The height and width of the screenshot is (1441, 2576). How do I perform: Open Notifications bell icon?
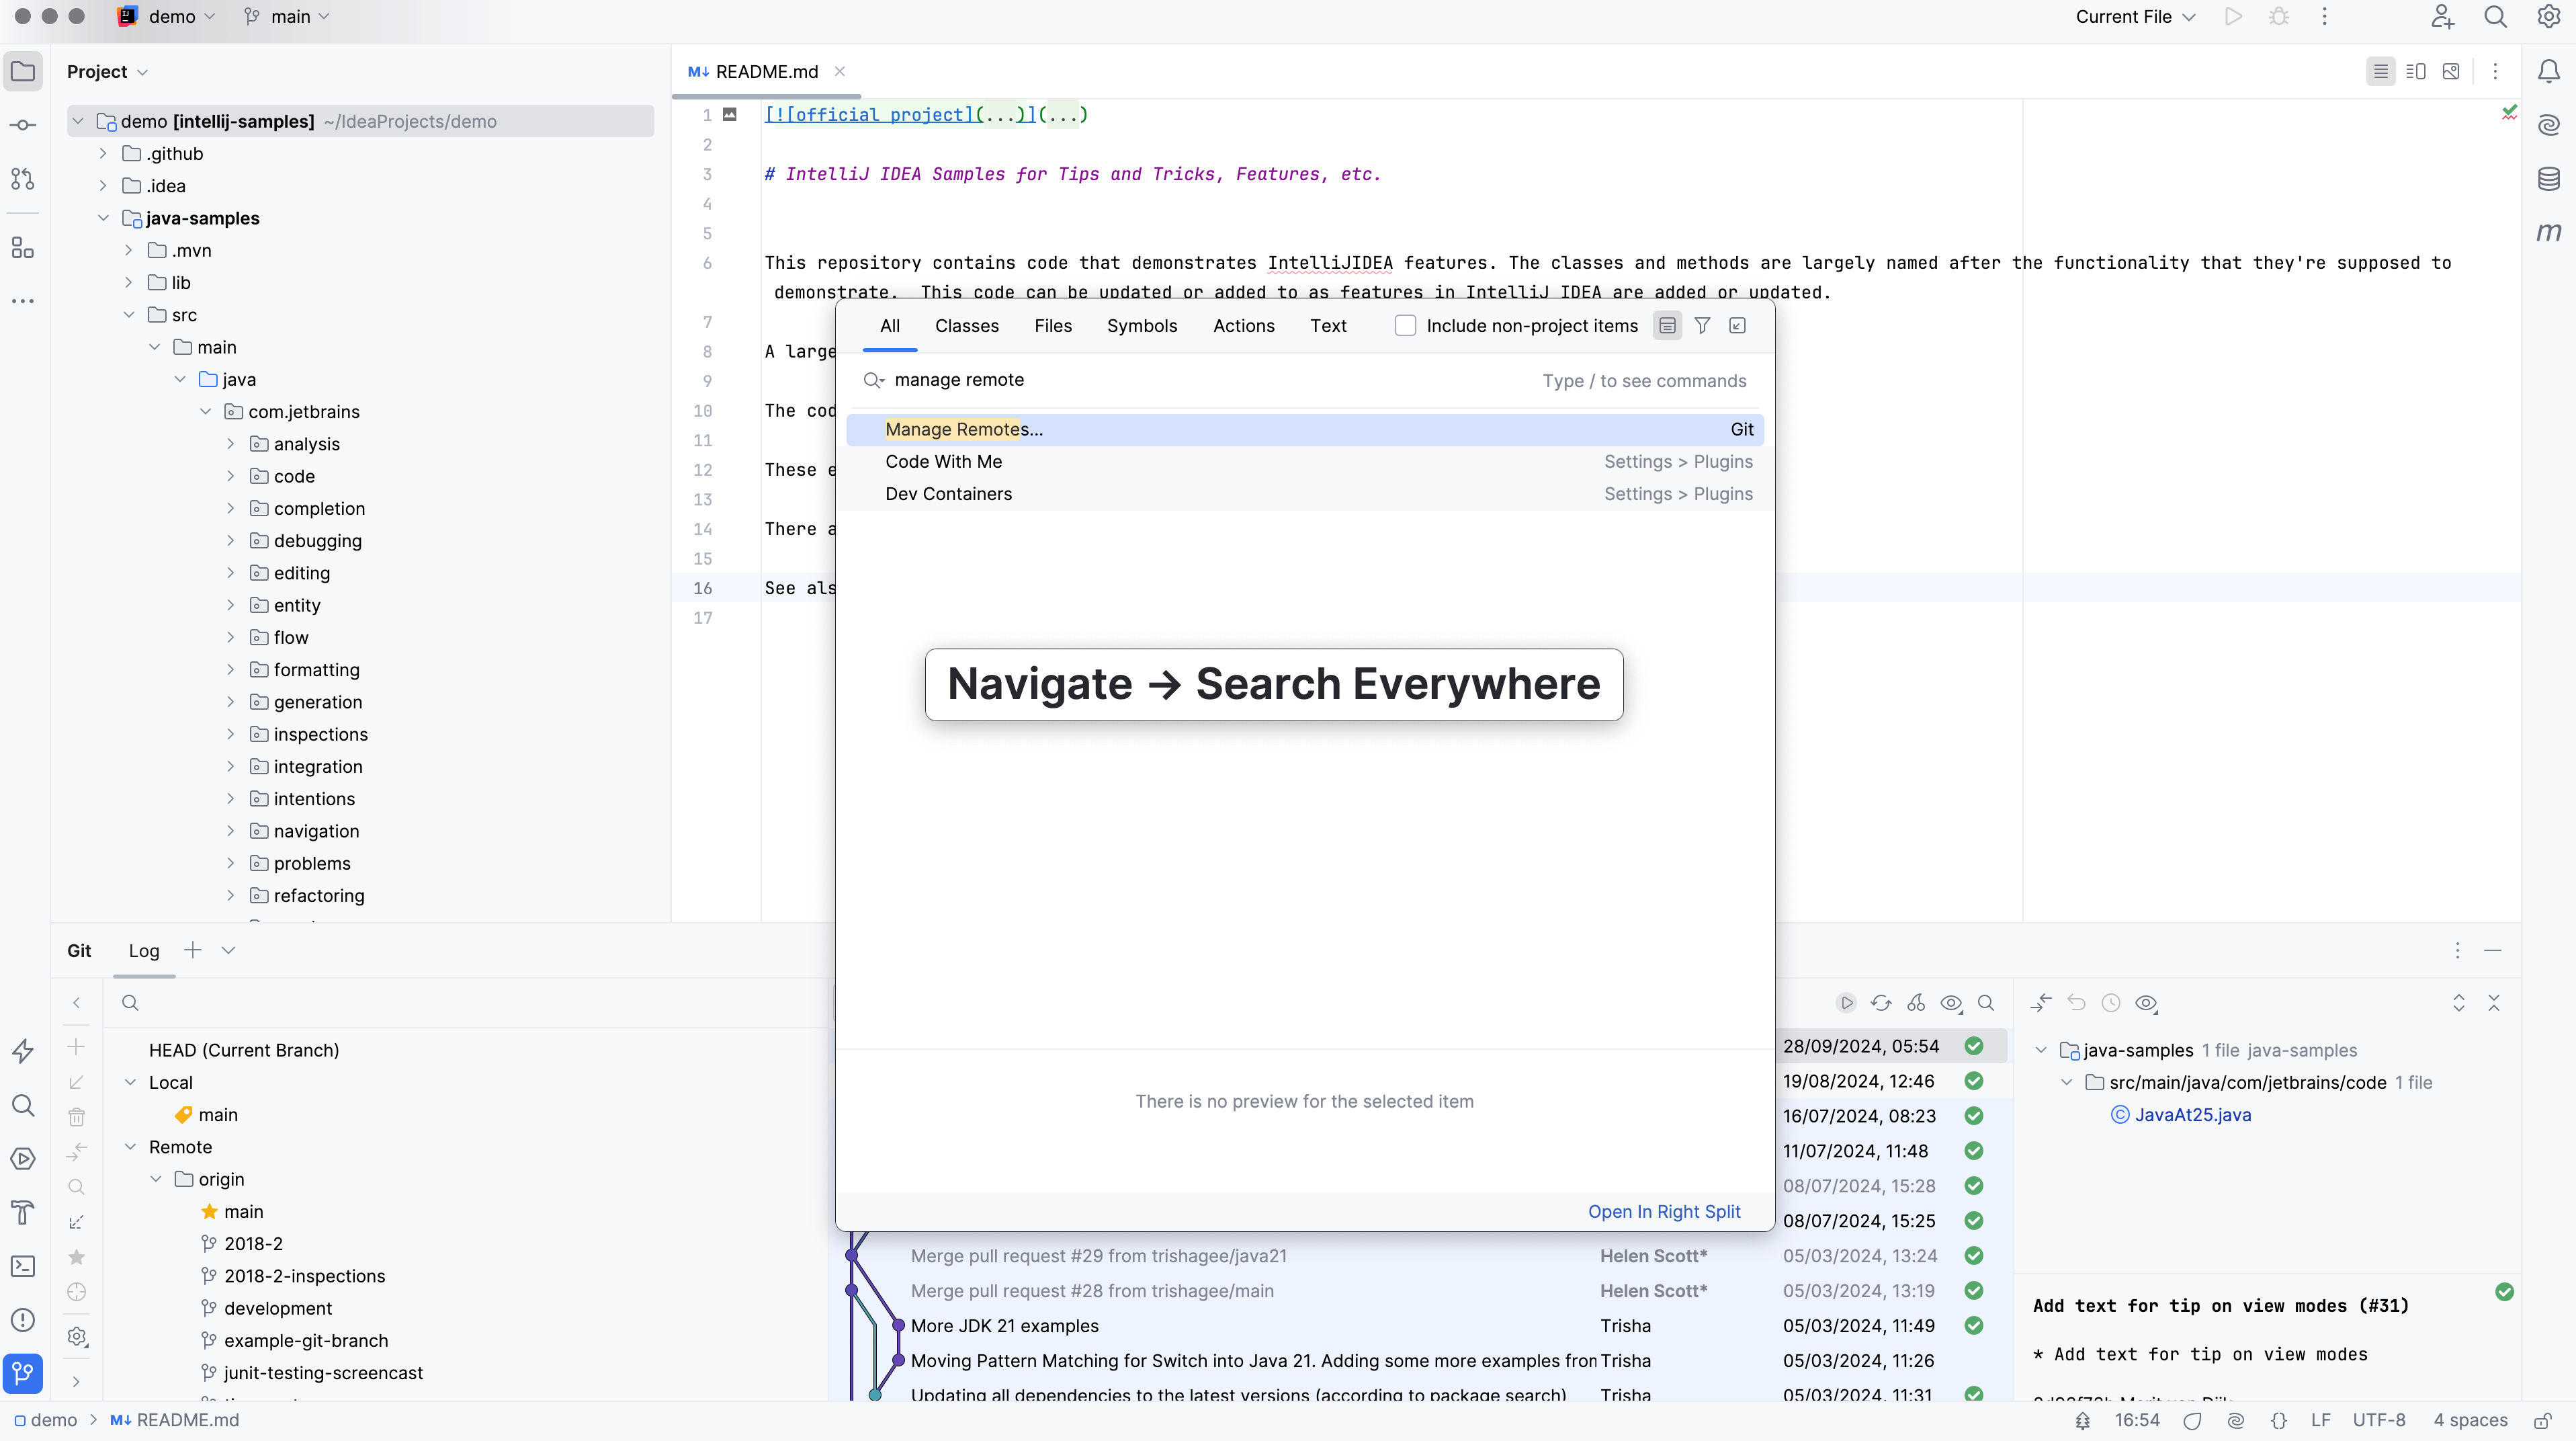(x=2548, y=72)
